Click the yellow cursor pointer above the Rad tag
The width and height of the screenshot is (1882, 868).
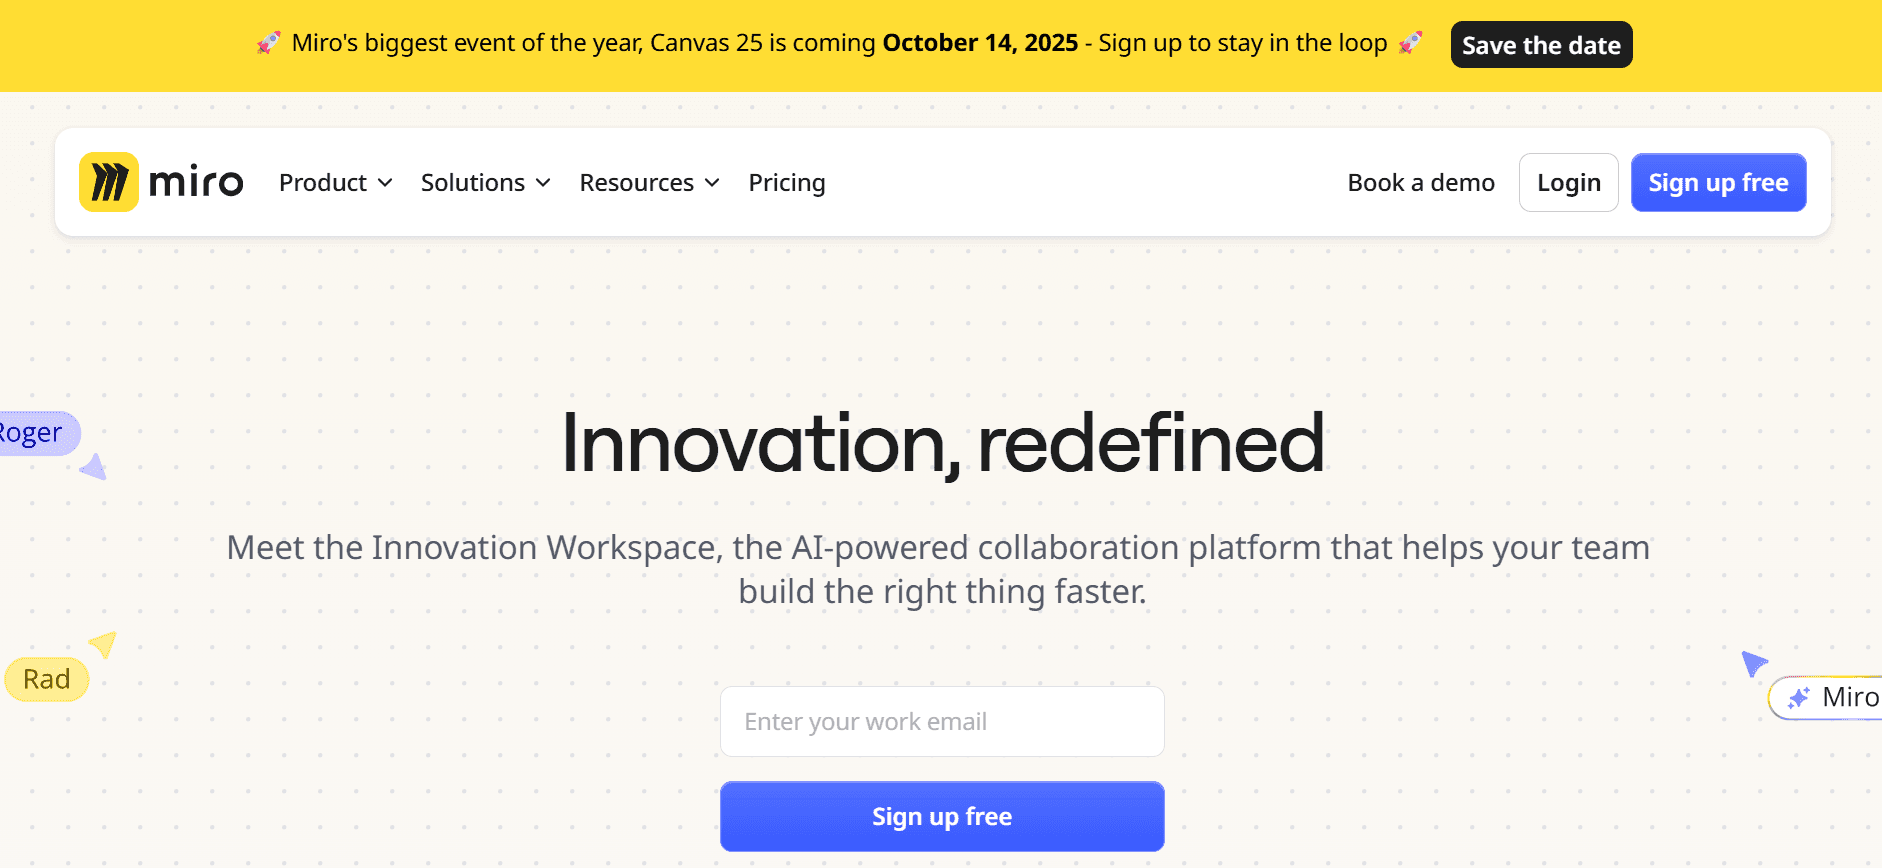click(104, 645)
